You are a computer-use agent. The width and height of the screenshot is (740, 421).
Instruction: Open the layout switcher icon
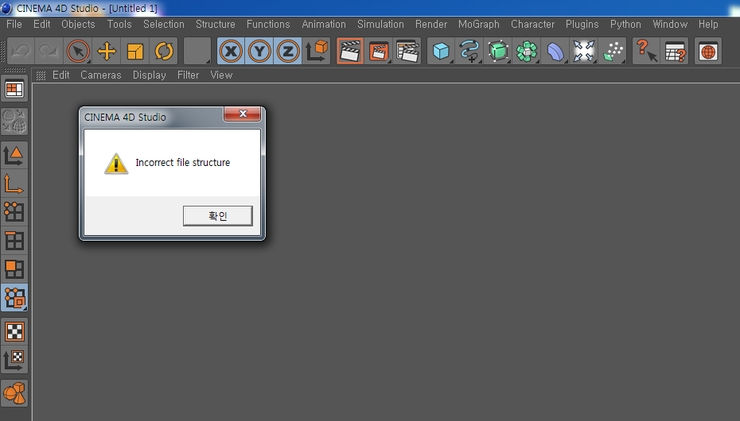click(14, 89)
